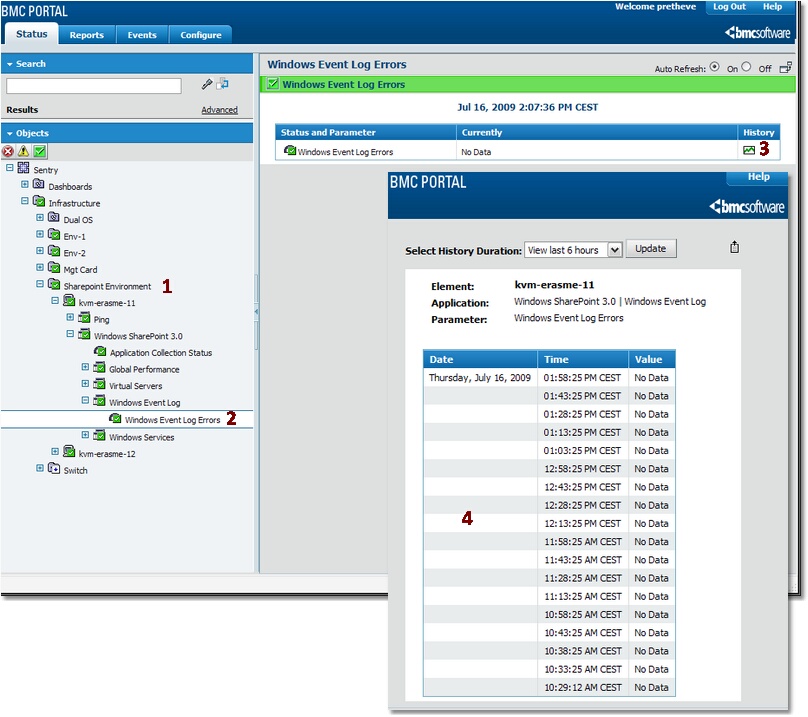Switch to the Status tab

point(31,34)
